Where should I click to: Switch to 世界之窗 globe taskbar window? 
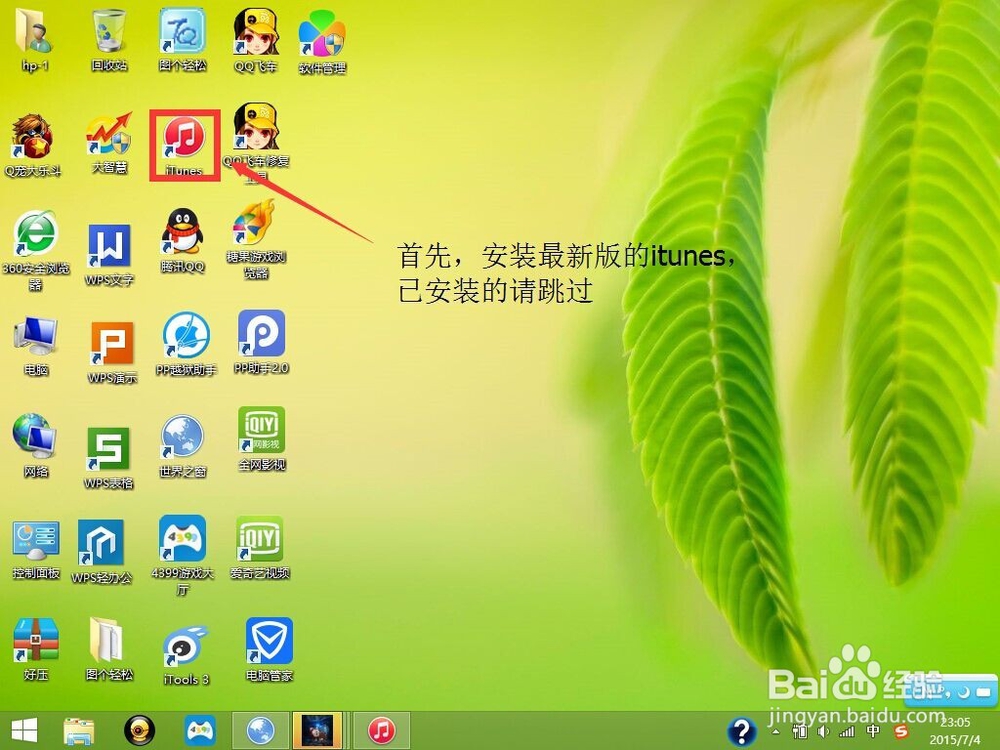point(260,731)
